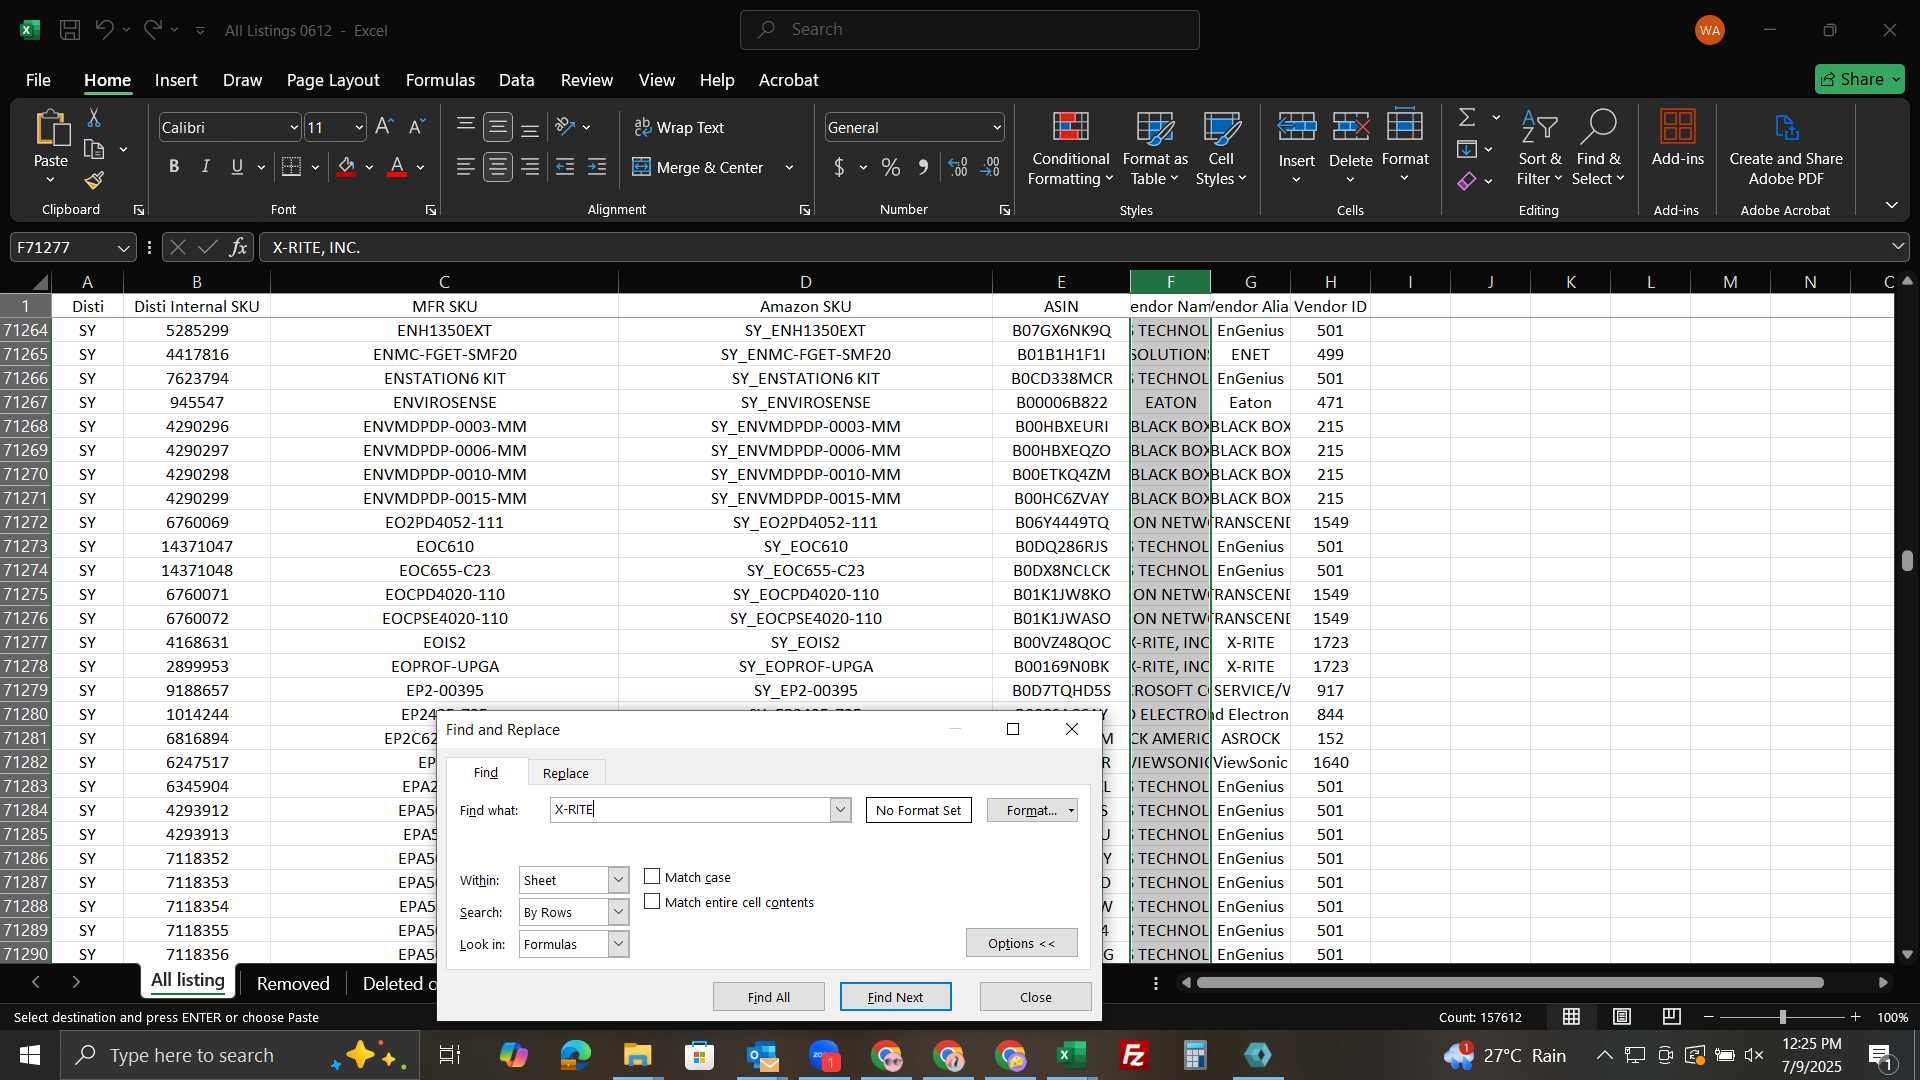The height and width of the screenshot is (1080, 1920).
Task: Click the zoom slider in status bar
Action: (x=1782, y=1017)
